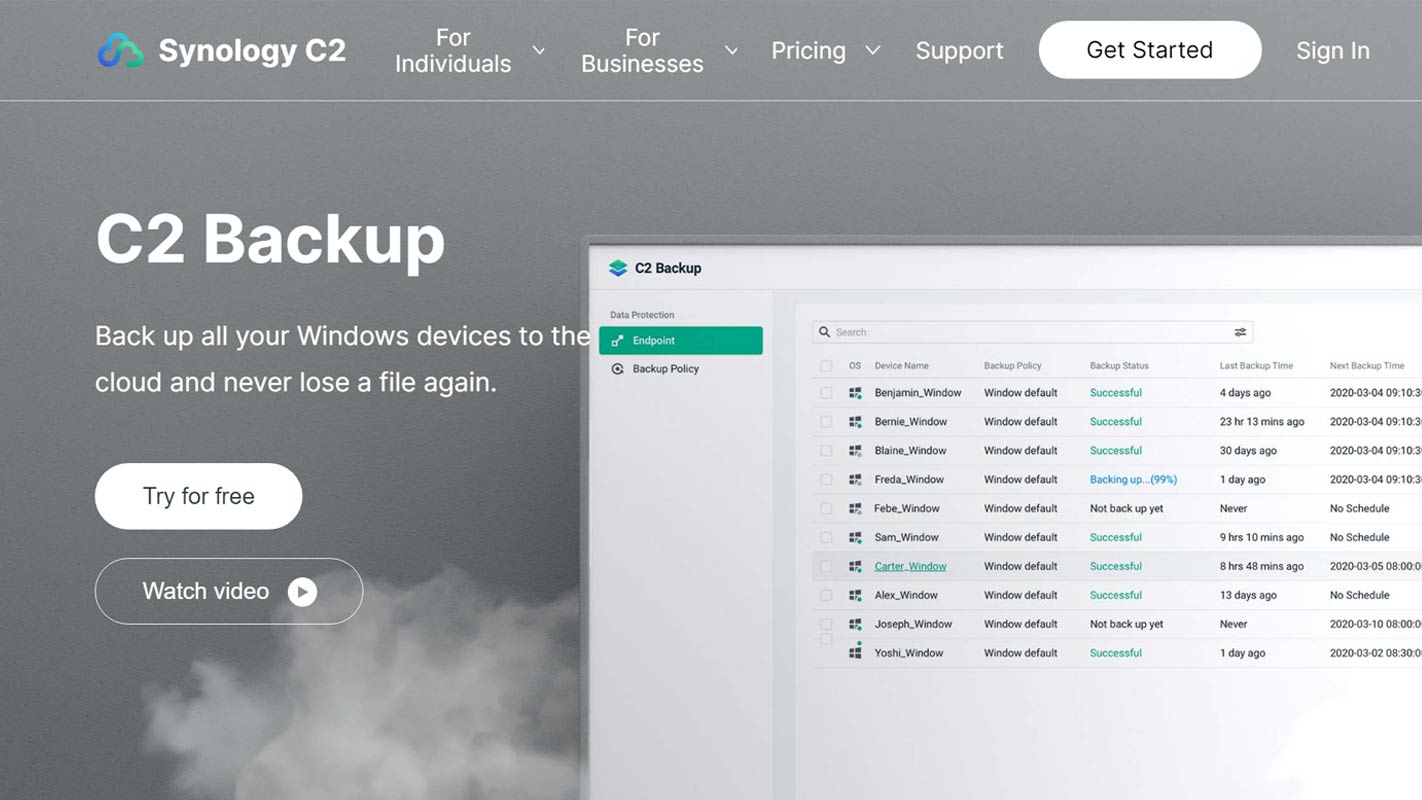Image resolution: width=1422 pixels, height=800 pixels.
Task: Check the Sam_Window row checkbox
Action: point(826,538)
